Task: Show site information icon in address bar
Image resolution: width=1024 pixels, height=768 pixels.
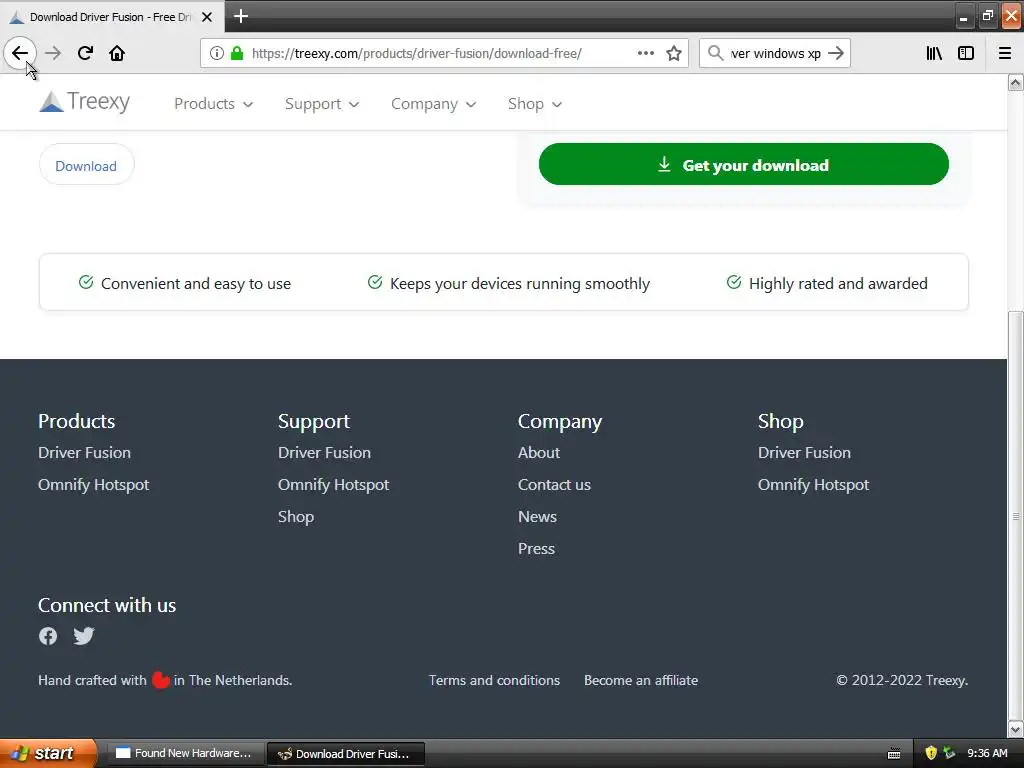Action: click(217, 53)
